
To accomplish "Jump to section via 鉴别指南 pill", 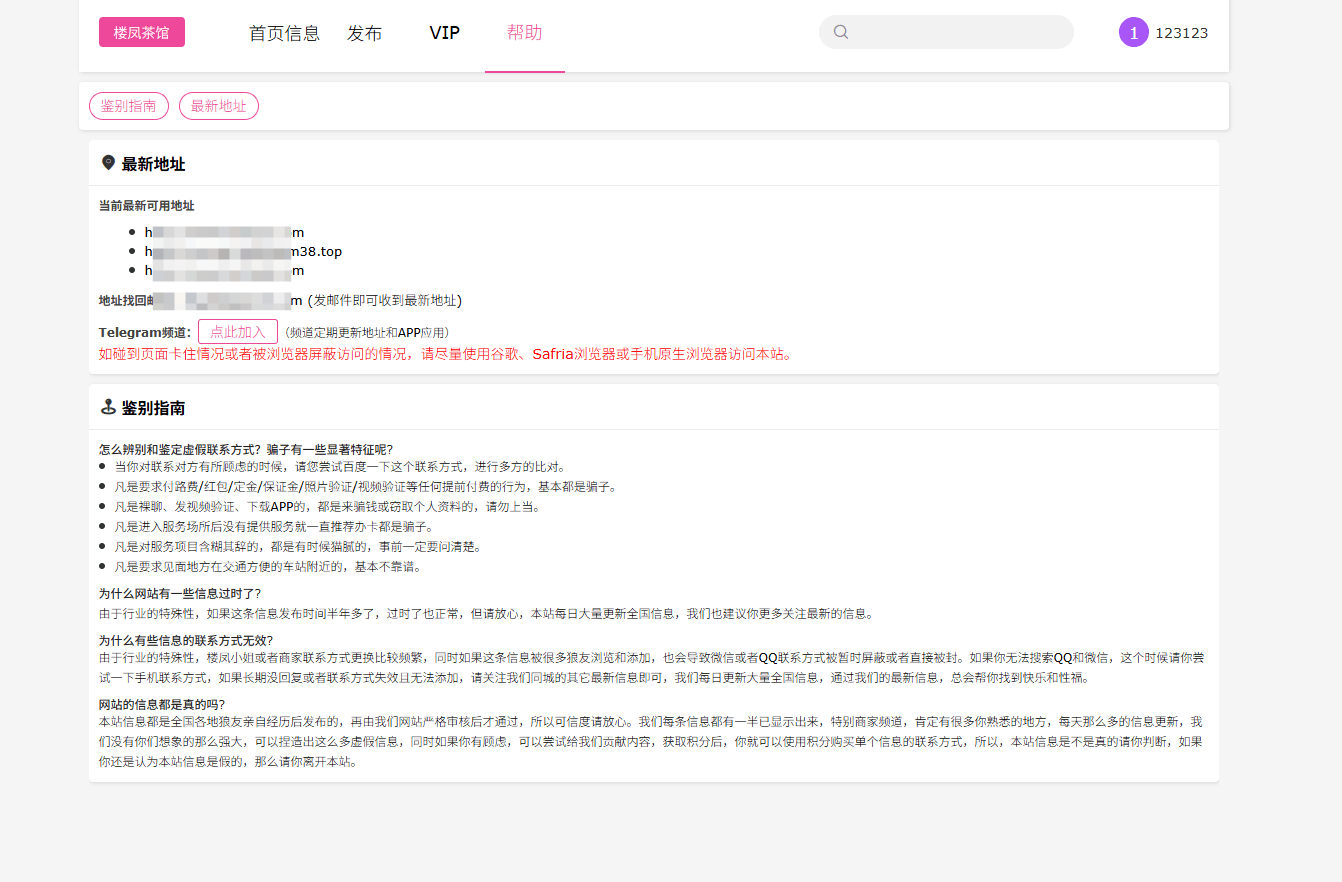I will (x=129, y=106).
